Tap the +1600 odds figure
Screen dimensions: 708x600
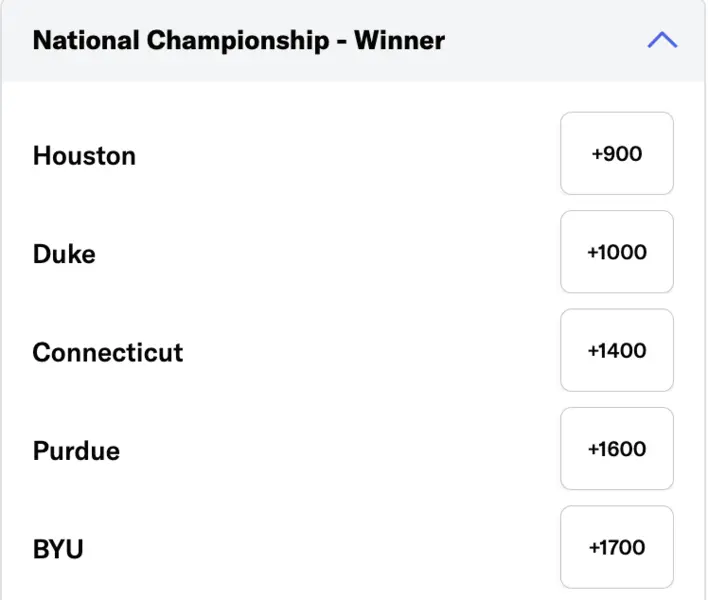(616, 448)
